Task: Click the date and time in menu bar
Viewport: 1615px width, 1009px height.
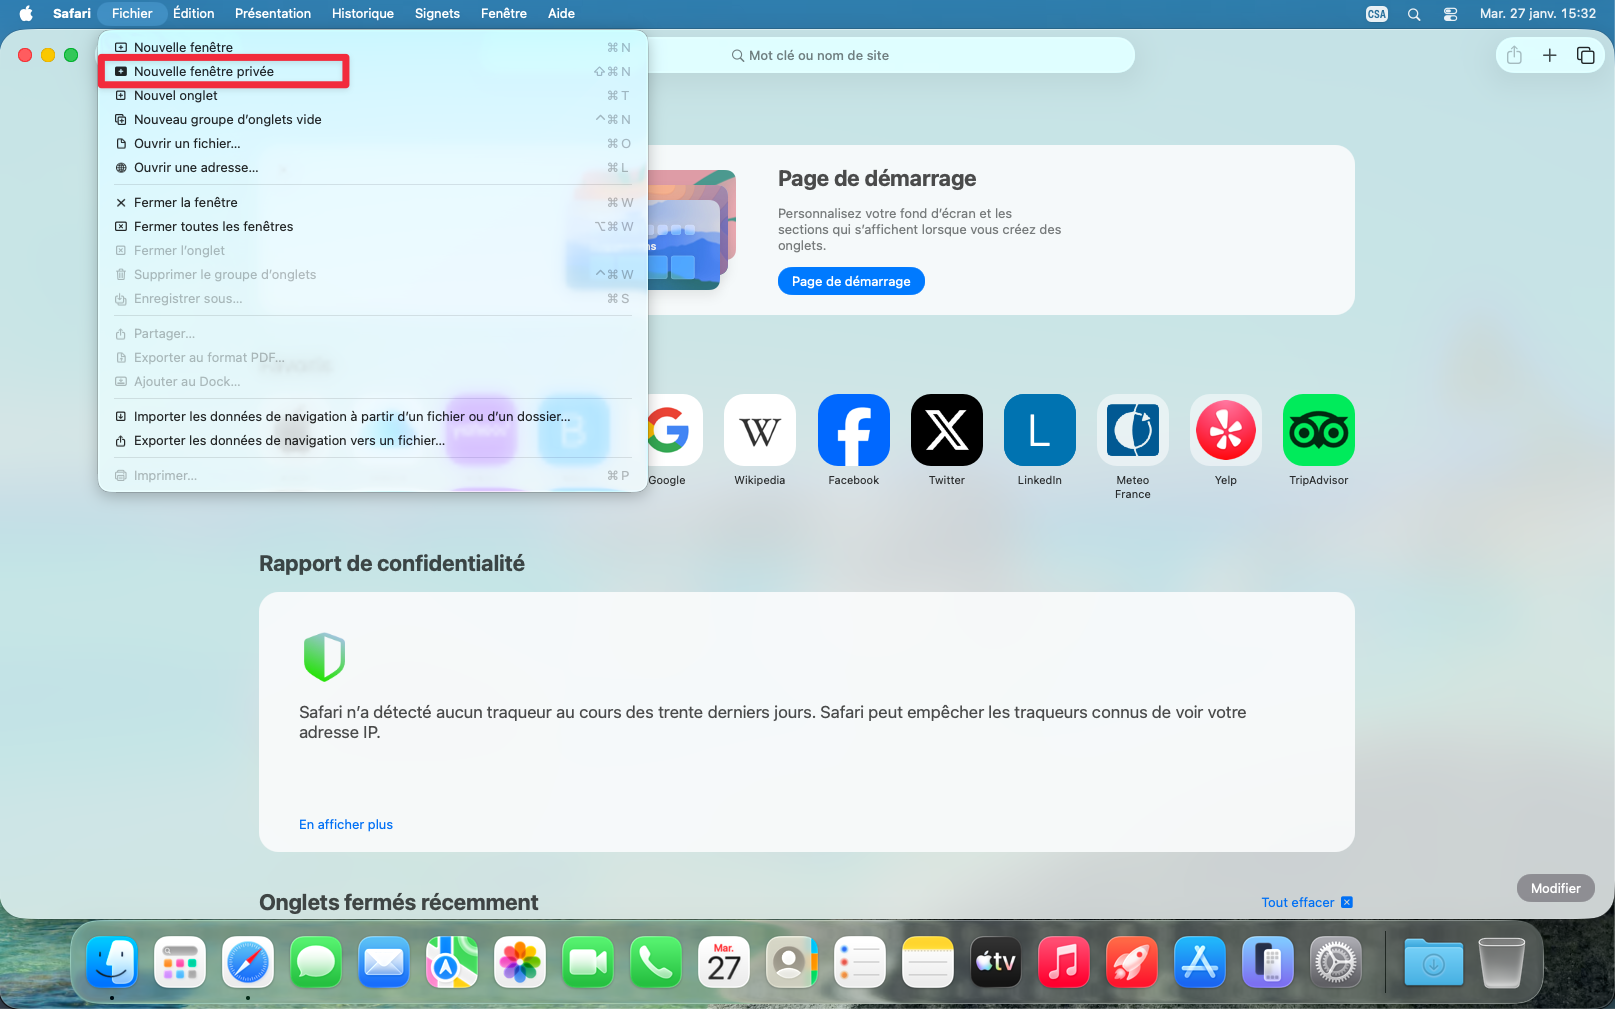Action: point(1538,14)
